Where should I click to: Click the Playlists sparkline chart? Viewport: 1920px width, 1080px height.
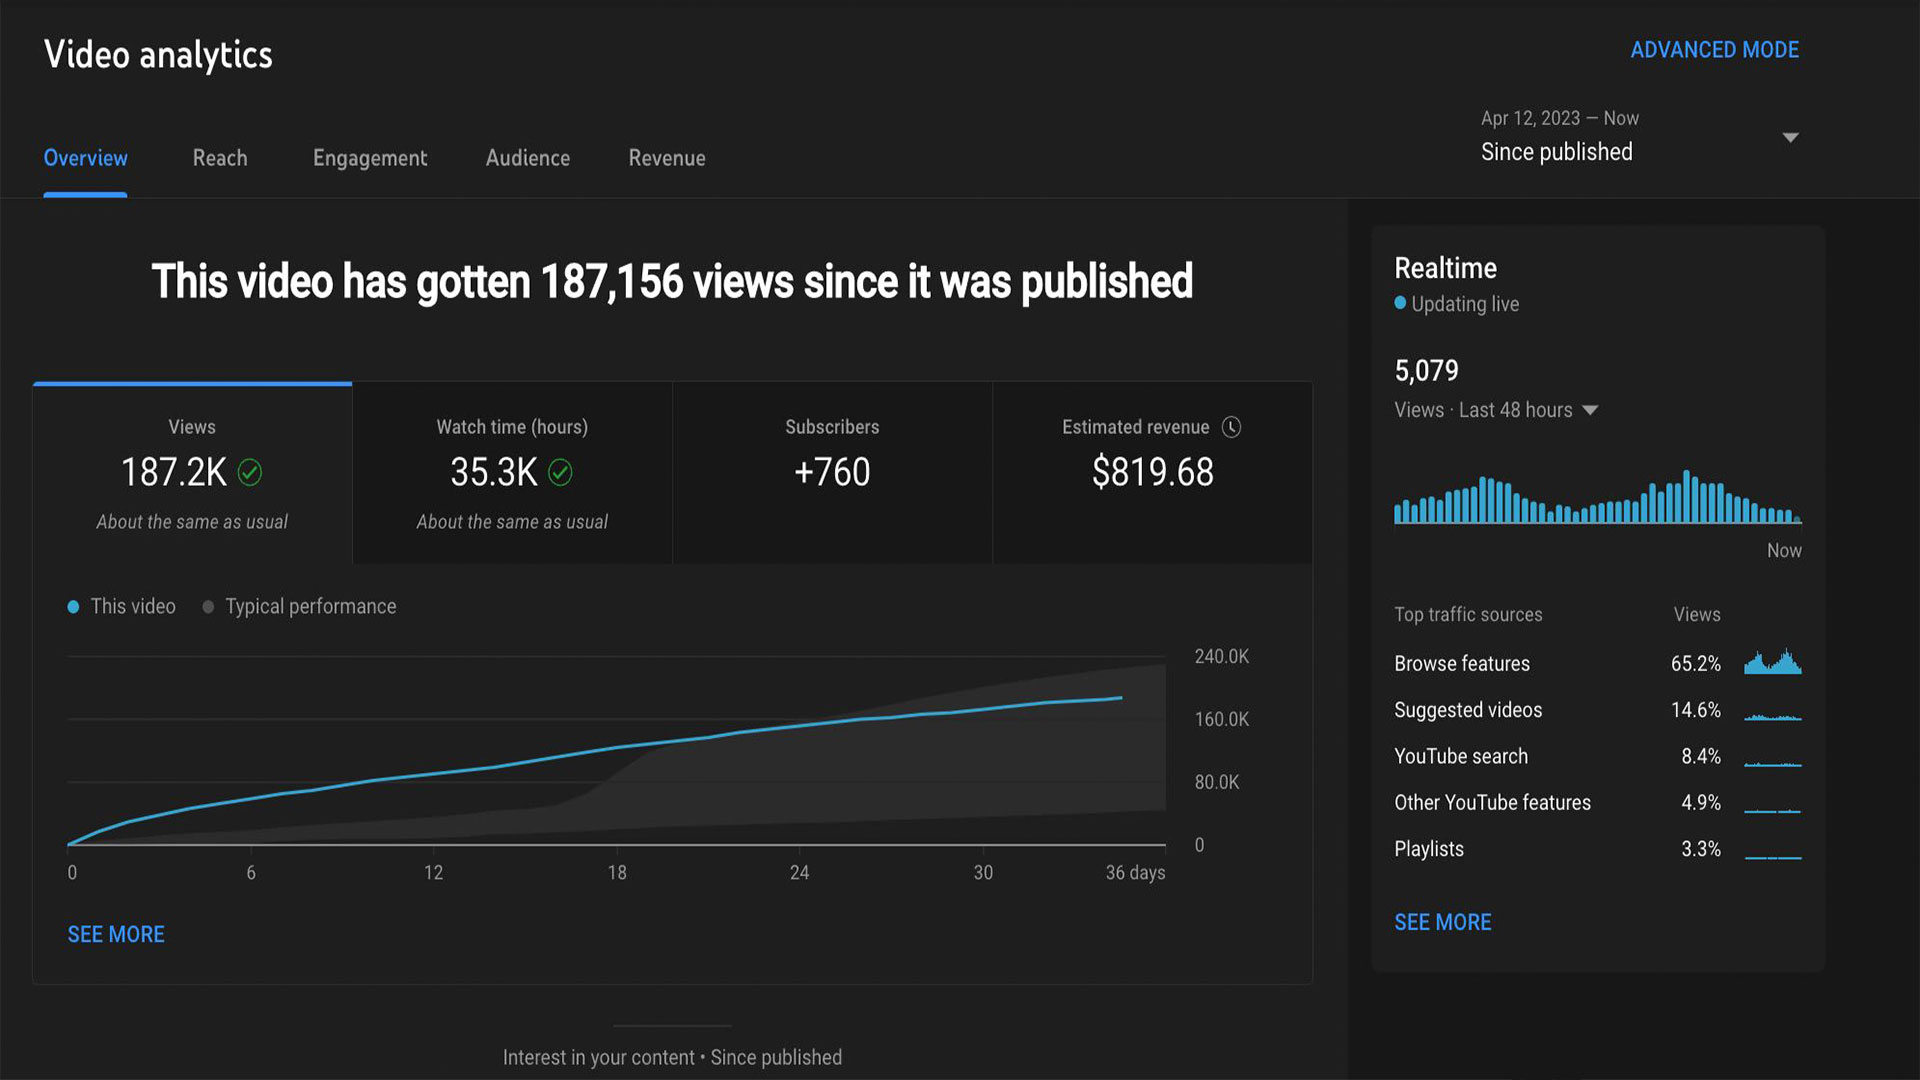pos(1772,856)
